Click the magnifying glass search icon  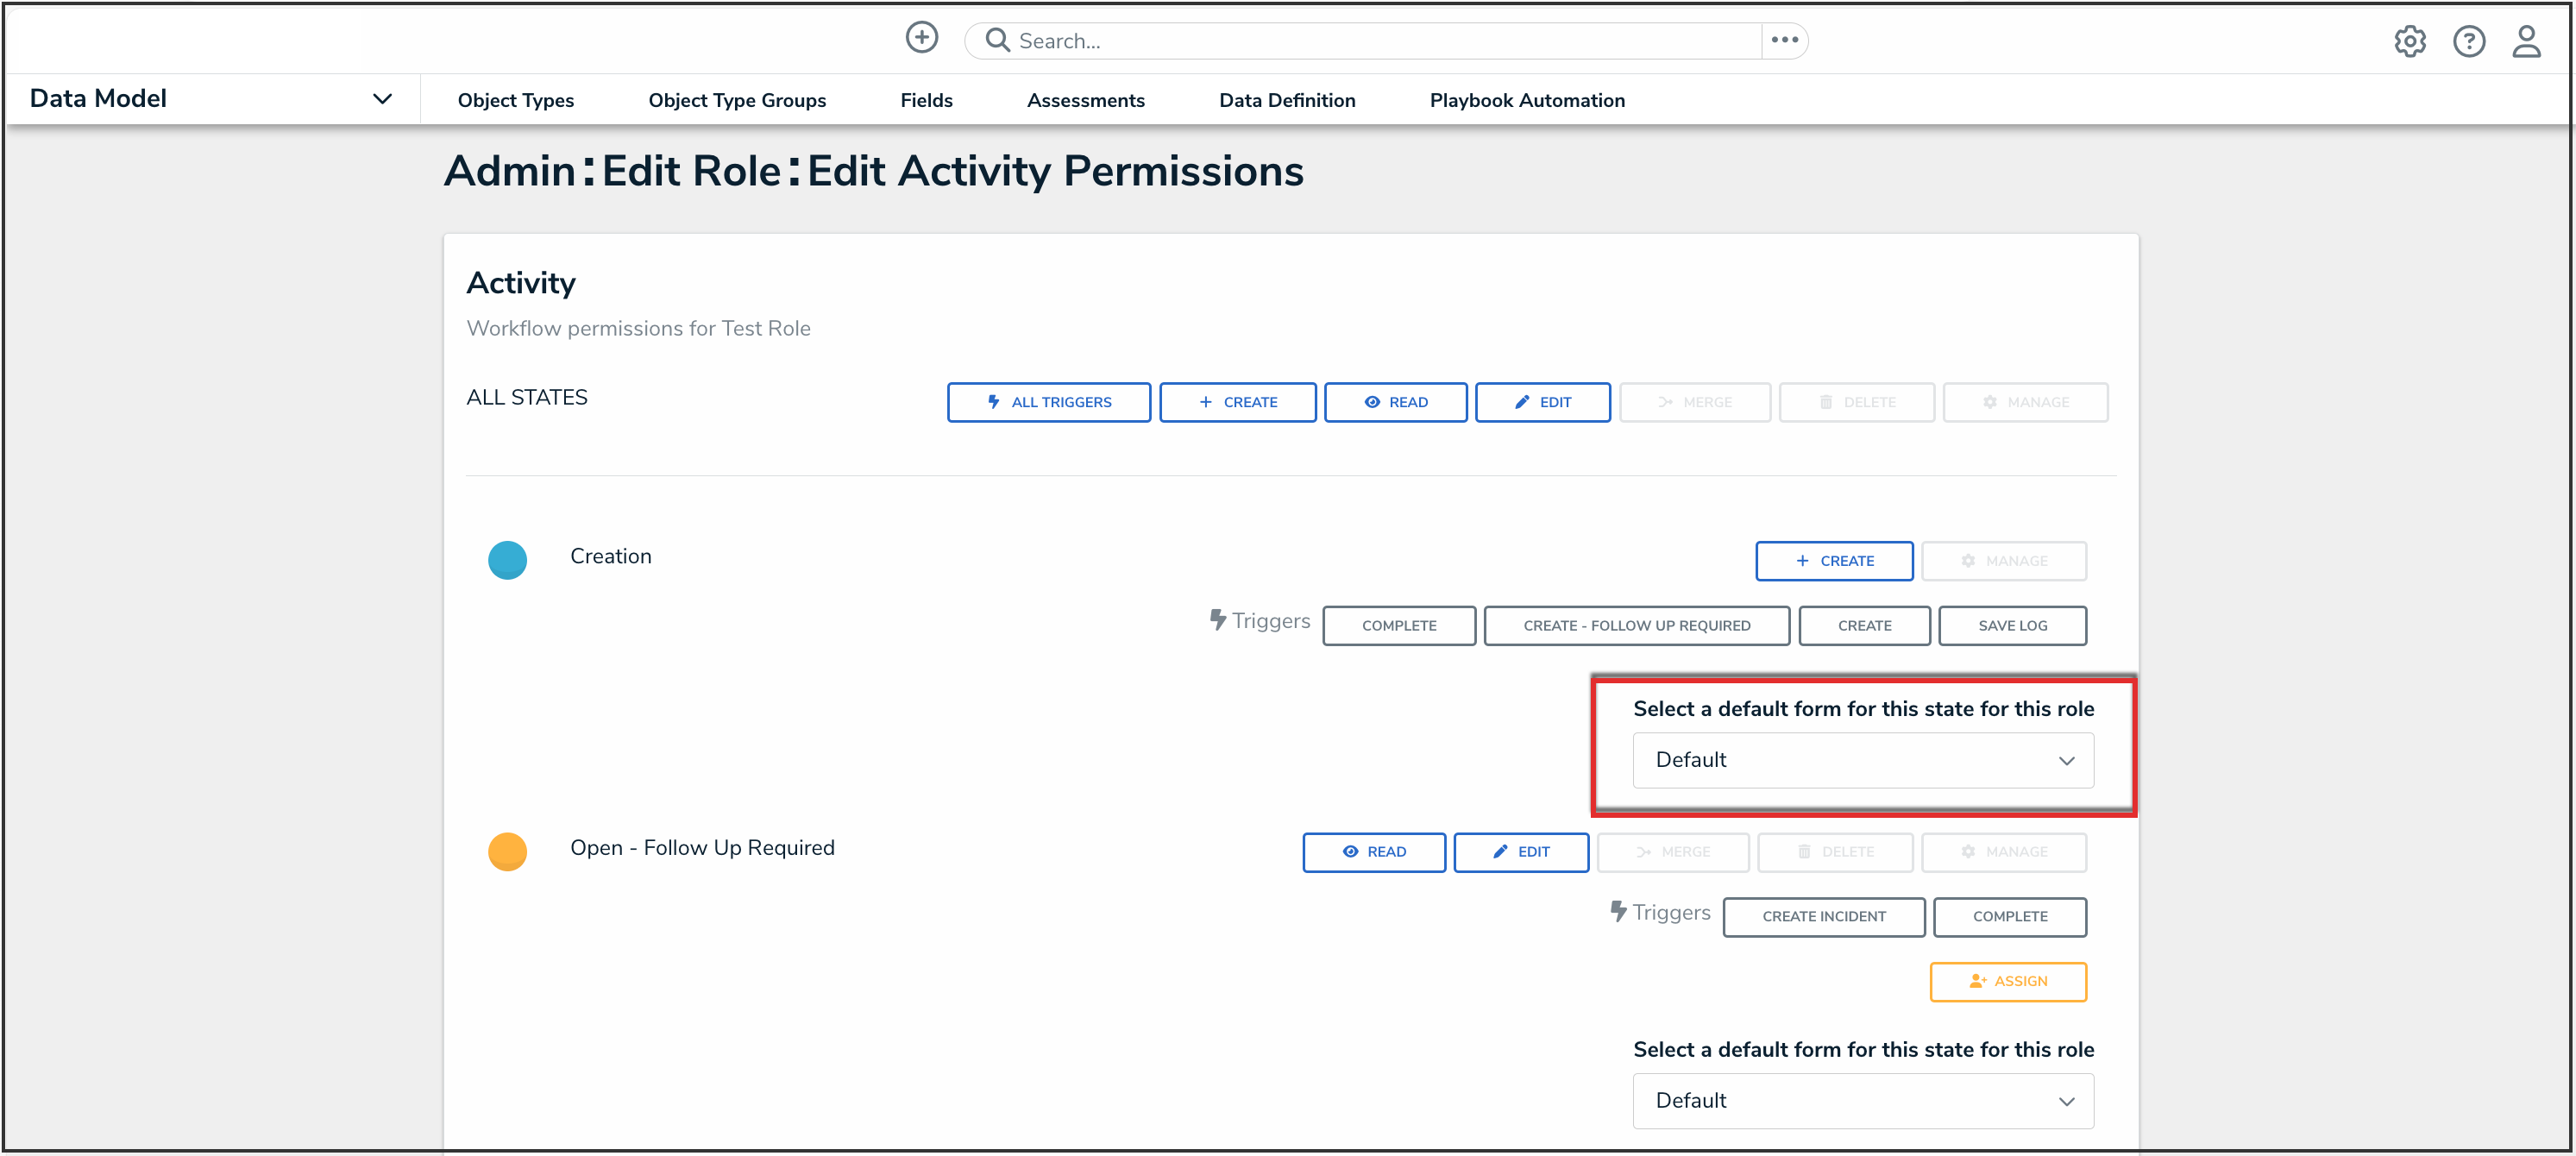(996, 40)
